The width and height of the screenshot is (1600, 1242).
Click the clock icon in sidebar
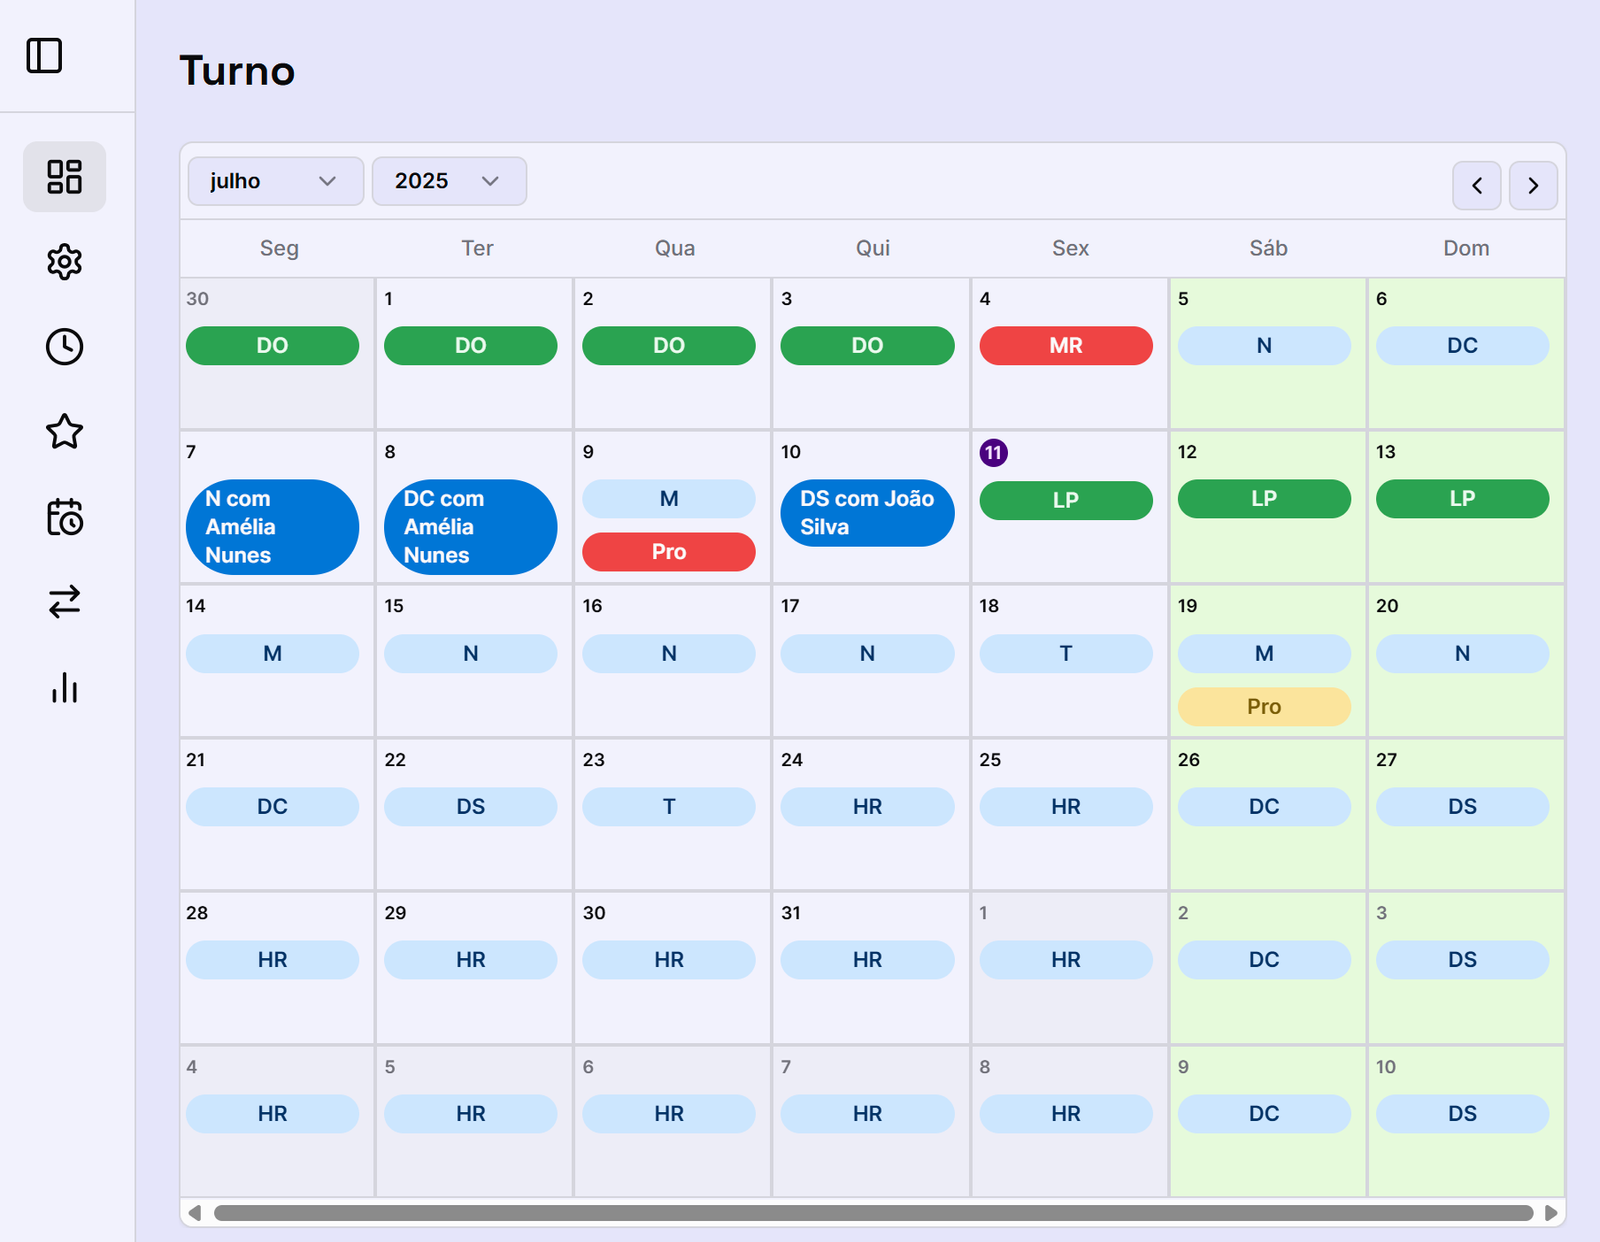(x=65, y=347)
